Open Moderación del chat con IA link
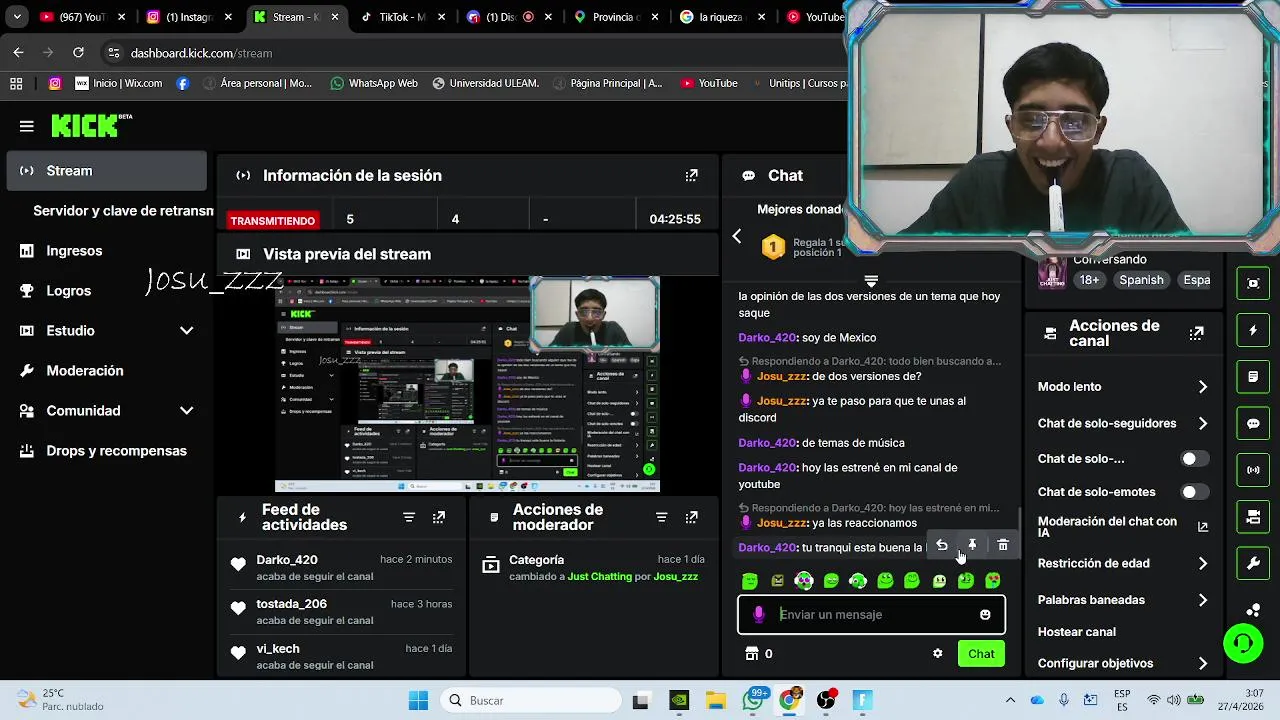Viewport: 1280px width, 720px height. coord(1123,527)
